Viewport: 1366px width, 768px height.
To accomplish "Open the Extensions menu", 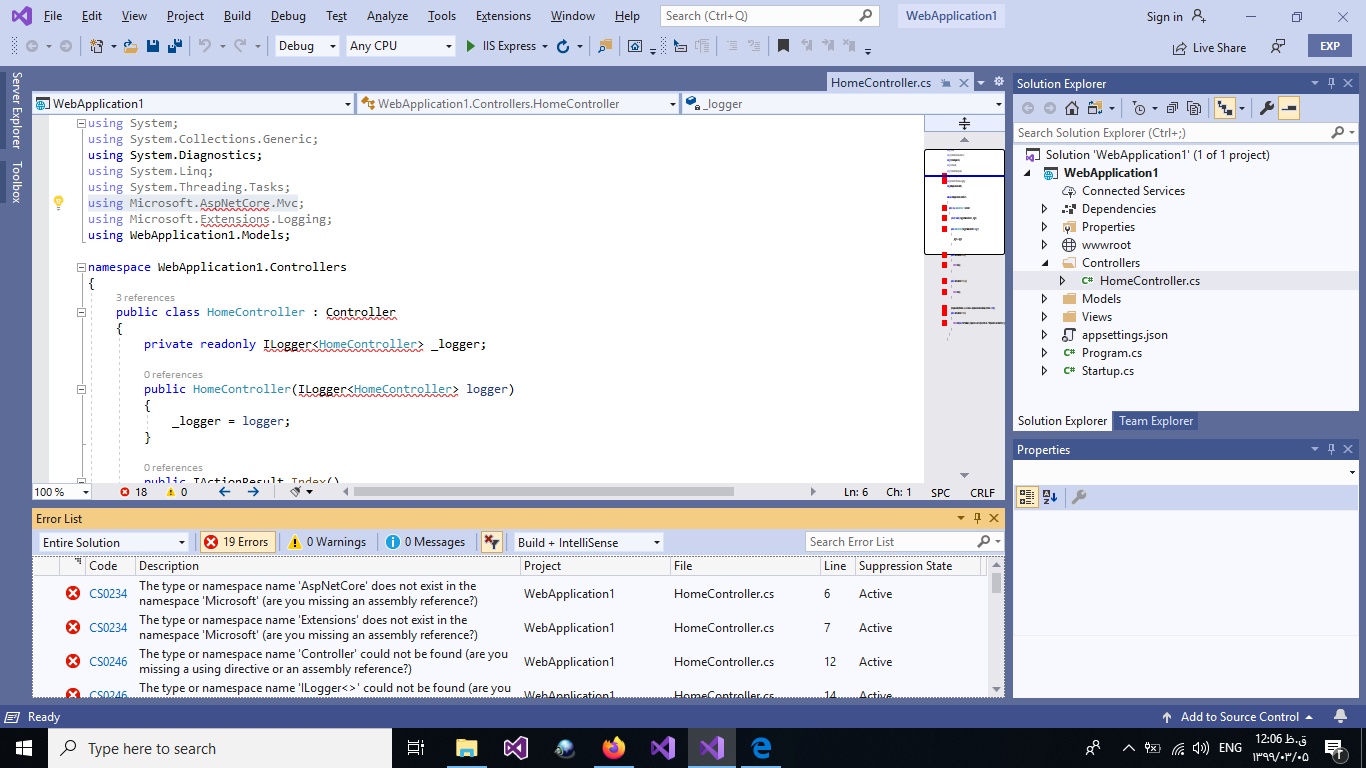I will [503, 16].
